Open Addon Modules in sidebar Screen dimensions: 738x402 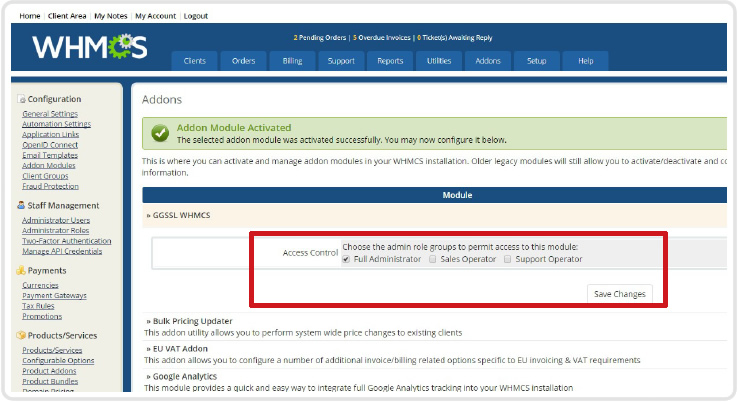tap(48, 166)
